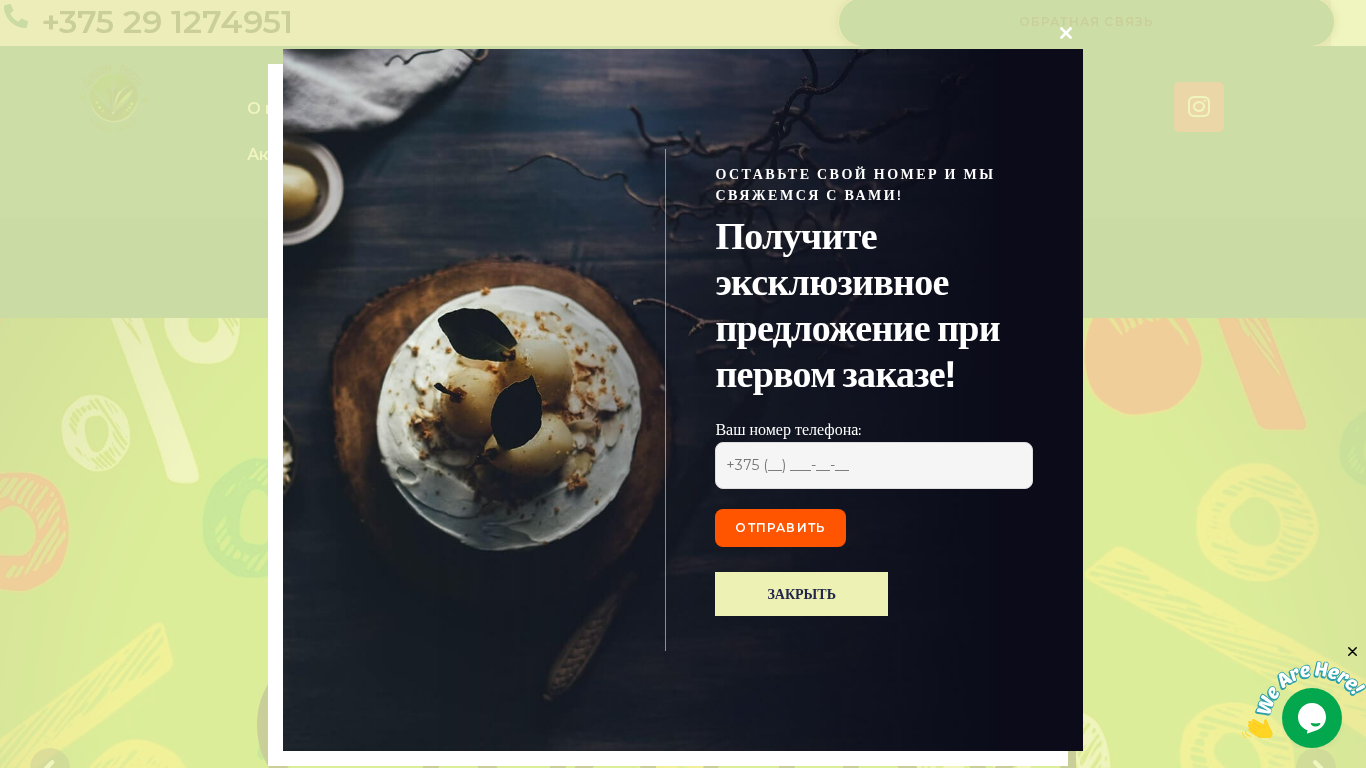This screenshot has height=768, width=1366.
Task: Submit the form with ОТПРАВИТЬ button
Action: [x=780, y=528]
